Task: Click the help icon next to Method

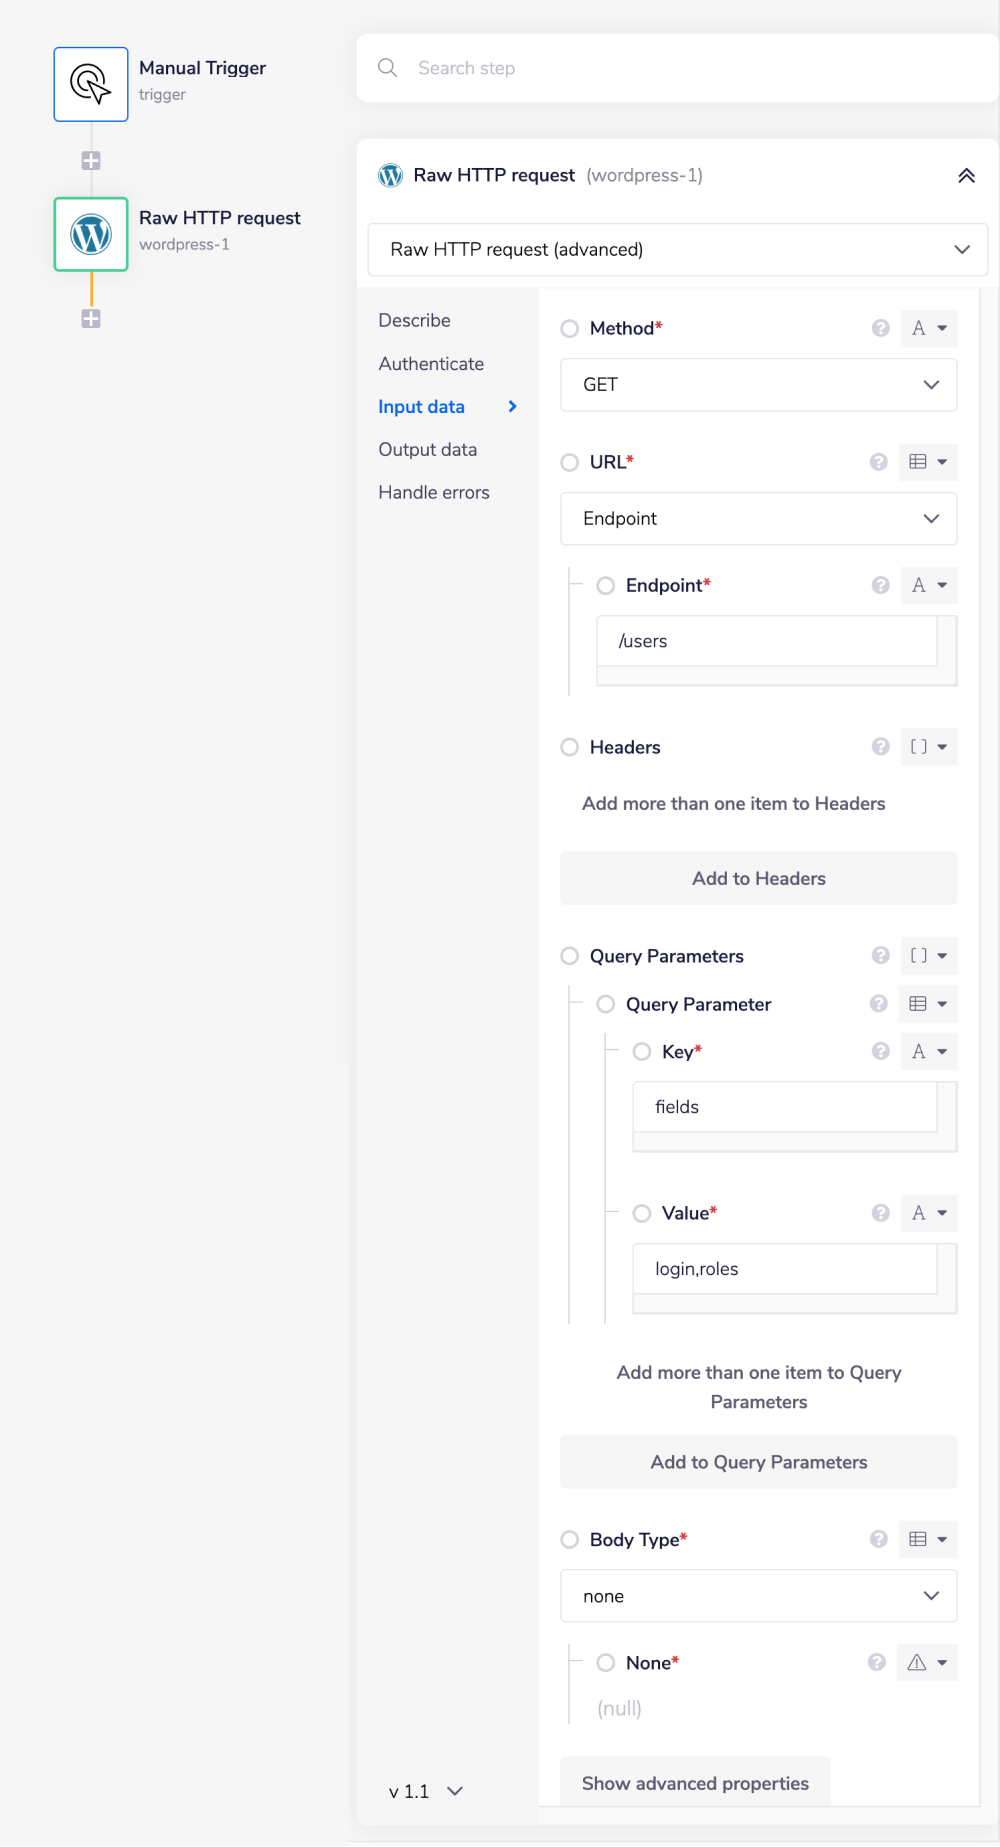Action: (x=880, y=328)
